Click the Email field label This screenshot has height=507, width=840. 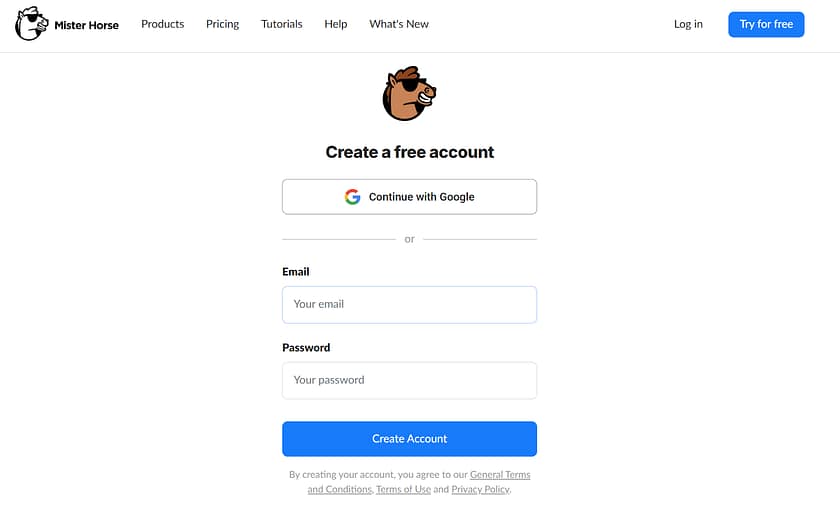[x=296, y=272]
